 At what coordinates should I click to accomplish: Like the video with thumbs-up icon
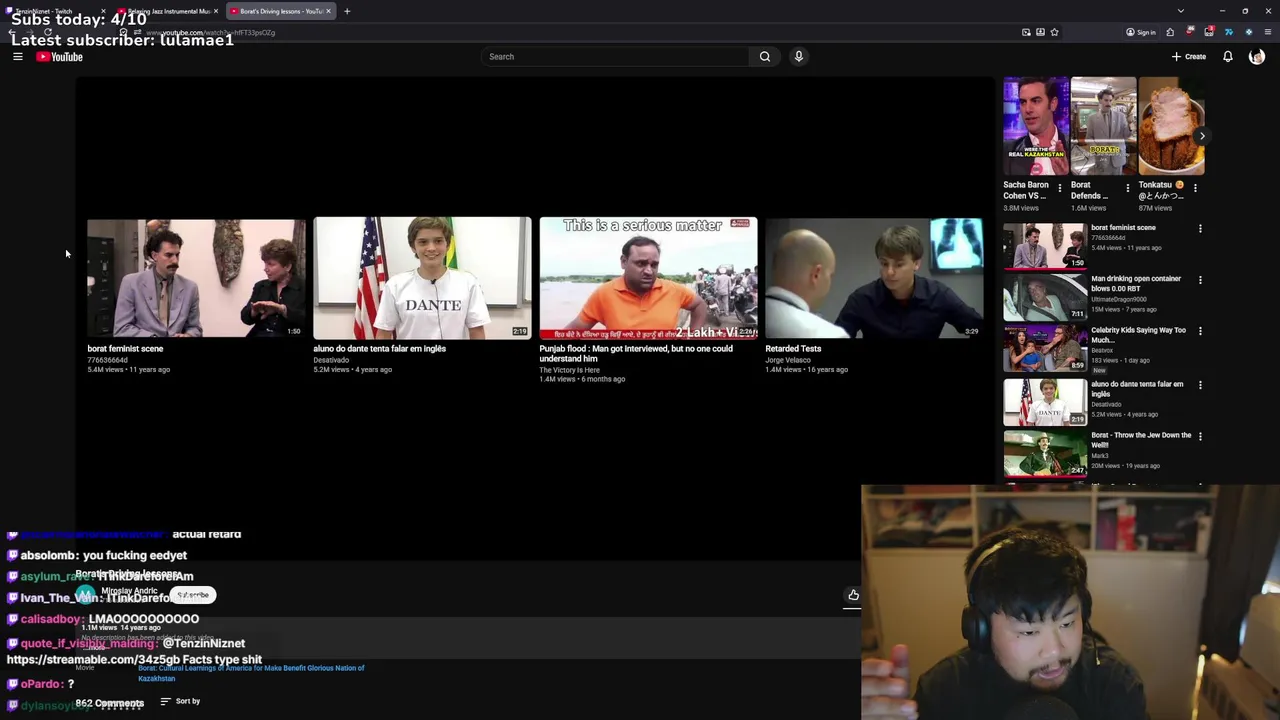853,595
